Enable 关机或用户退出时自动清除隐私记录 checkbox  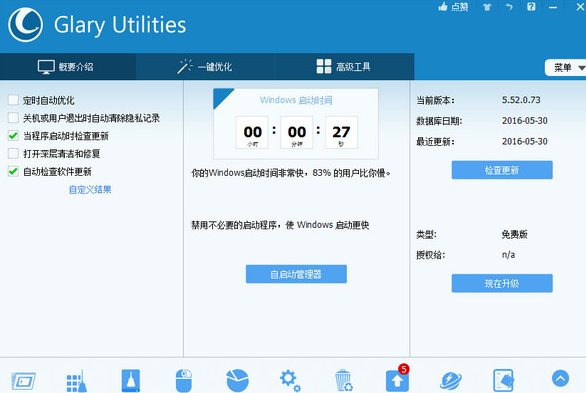(x=13, y=118)
